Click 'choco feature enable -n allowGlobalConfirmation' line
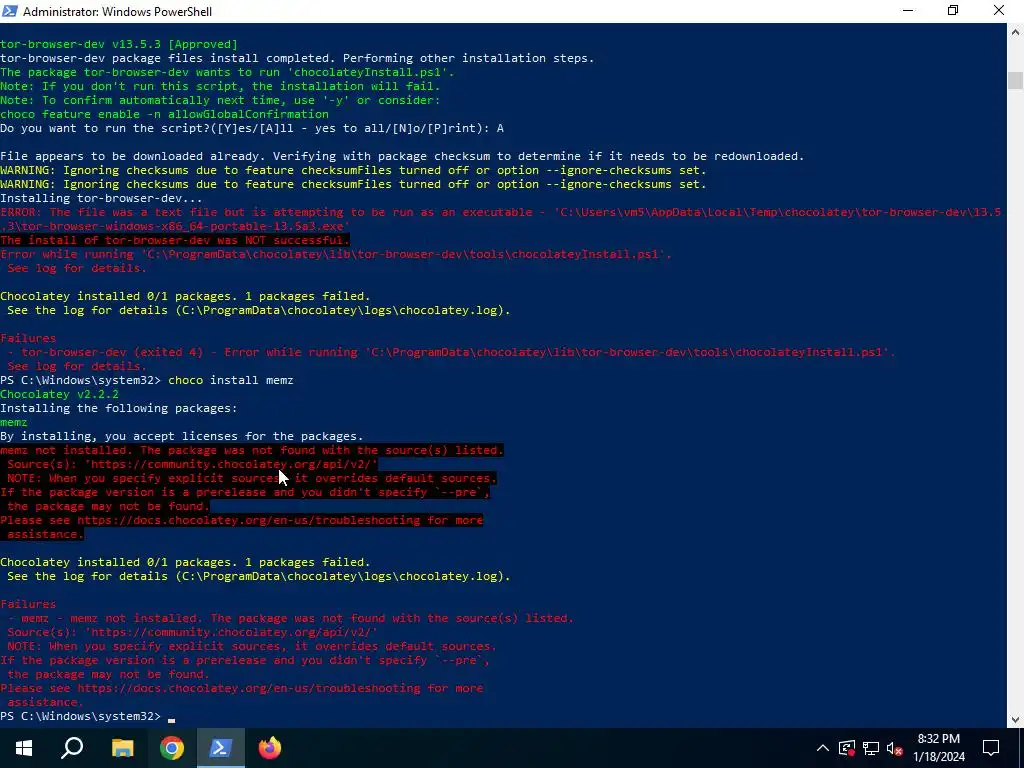This screenshot has width=1024, height=768. tap(164, 114)
